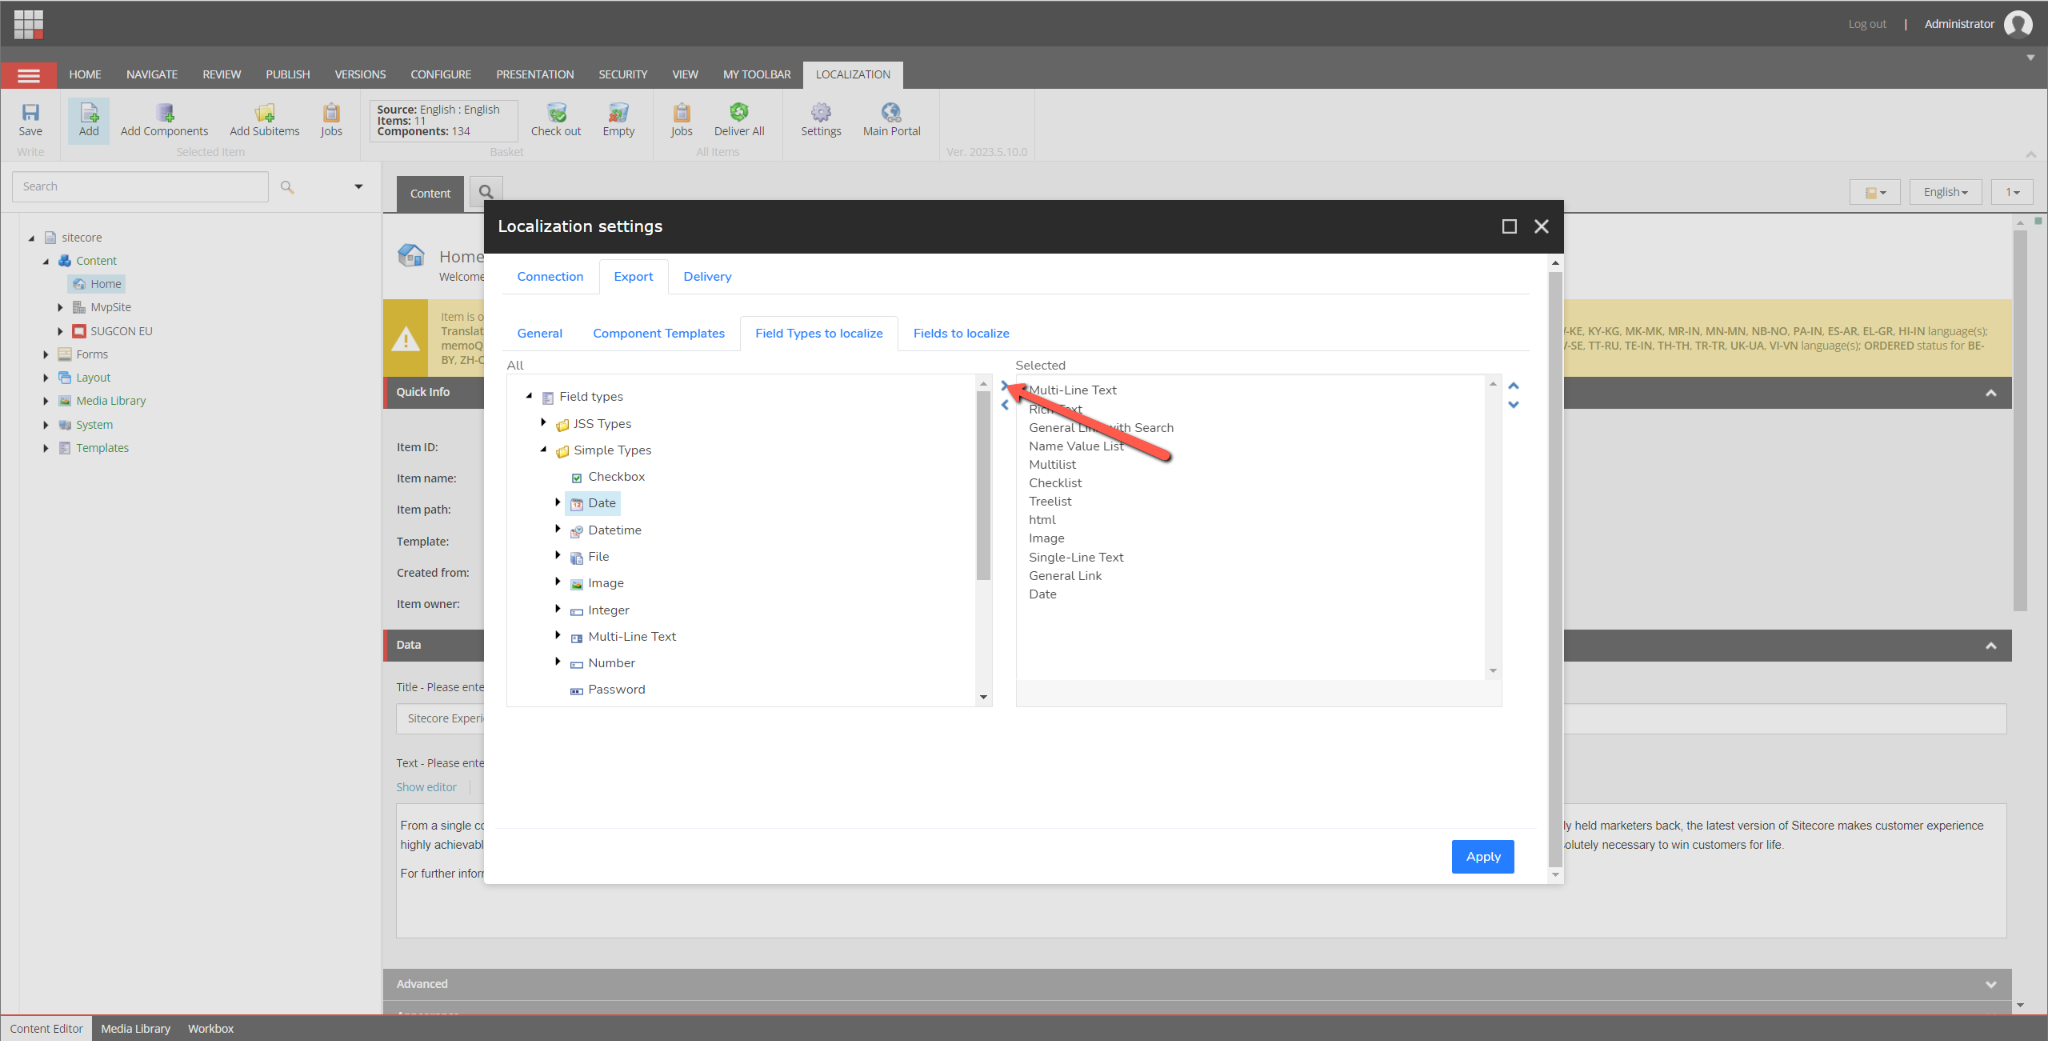The width and height of the screenshot is (2048, 1041).
Task: Open Workbox in the bottom bar
Action: (x=211, y=1029)
